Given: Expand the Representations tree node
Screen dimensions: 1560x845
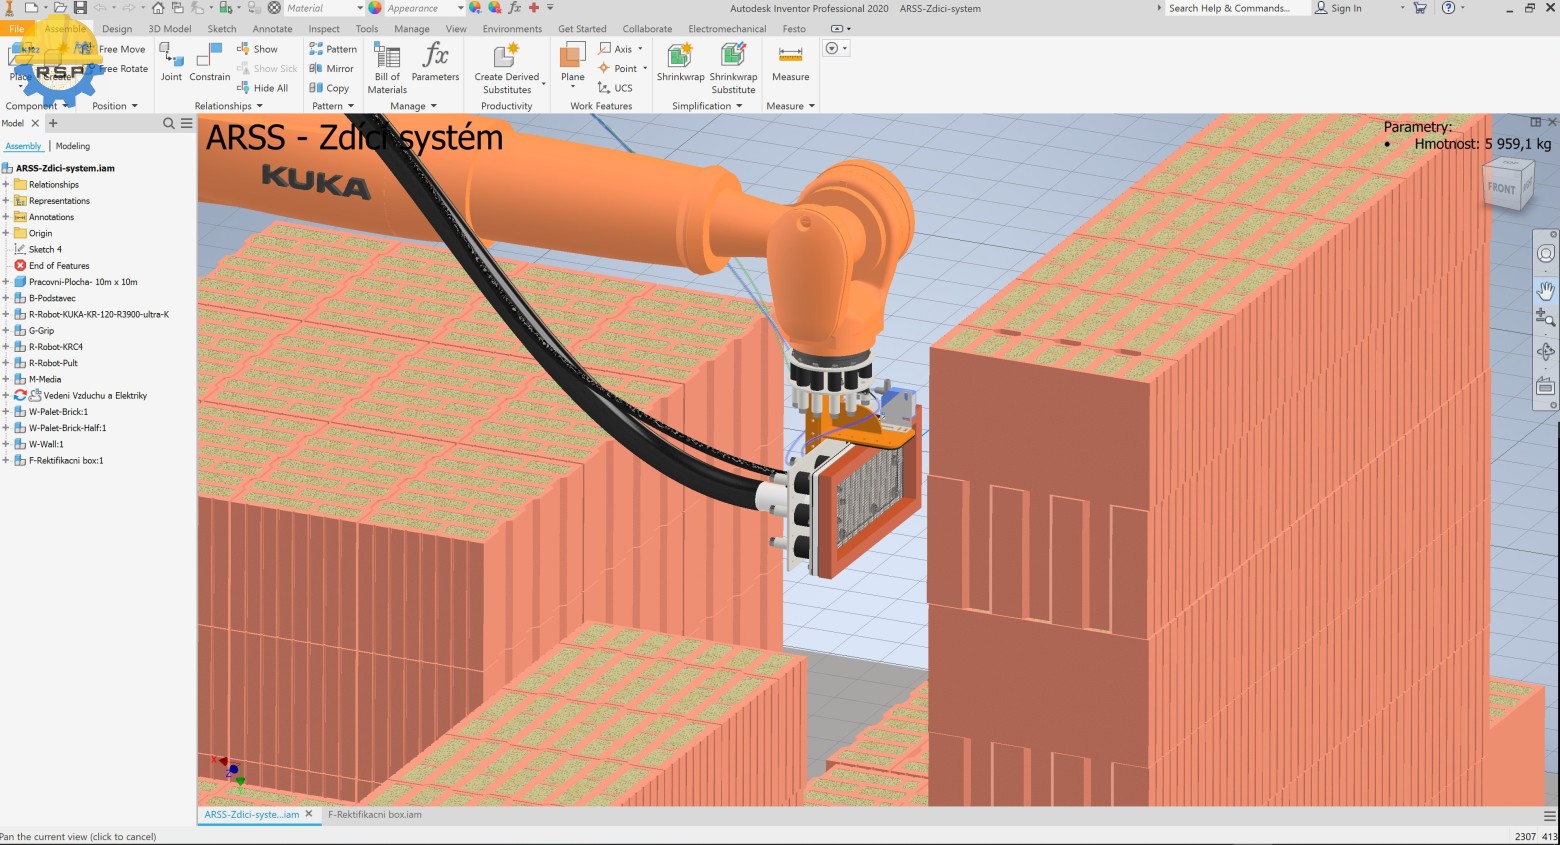Looking at the screenshot, I should pos(6,201).
